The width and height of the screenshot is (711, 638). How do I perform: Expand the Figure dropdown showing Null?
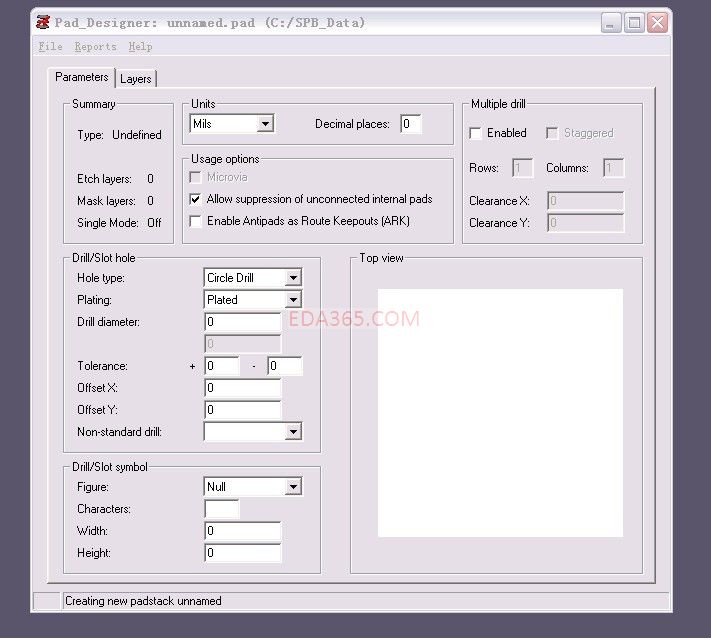click(x=253, y=487)
